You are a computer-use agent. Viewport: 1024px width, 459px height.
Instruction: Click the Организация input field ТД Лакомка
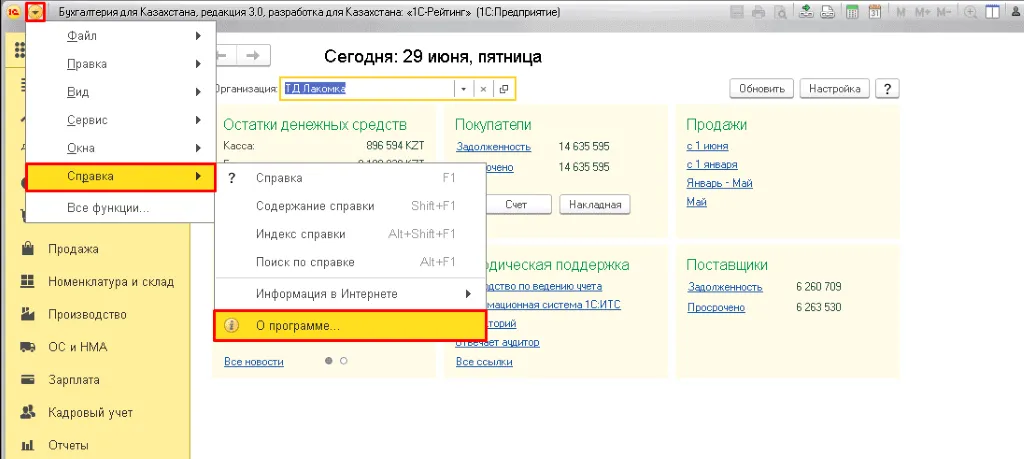pos(368,89)
